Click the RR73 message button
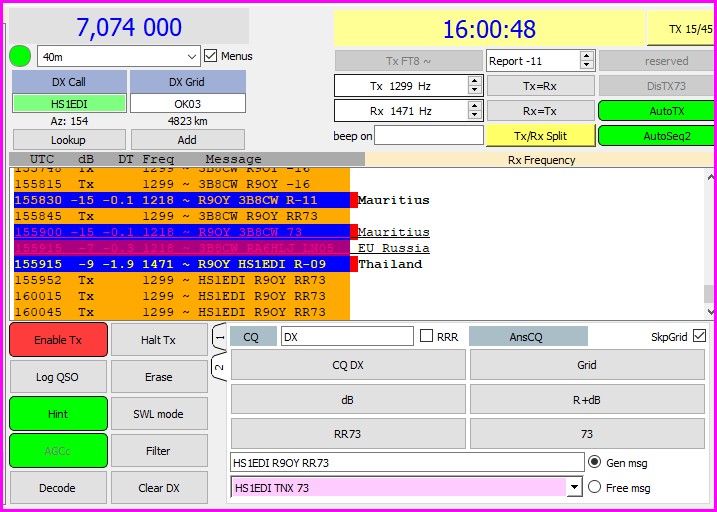 tap(348, 434)
